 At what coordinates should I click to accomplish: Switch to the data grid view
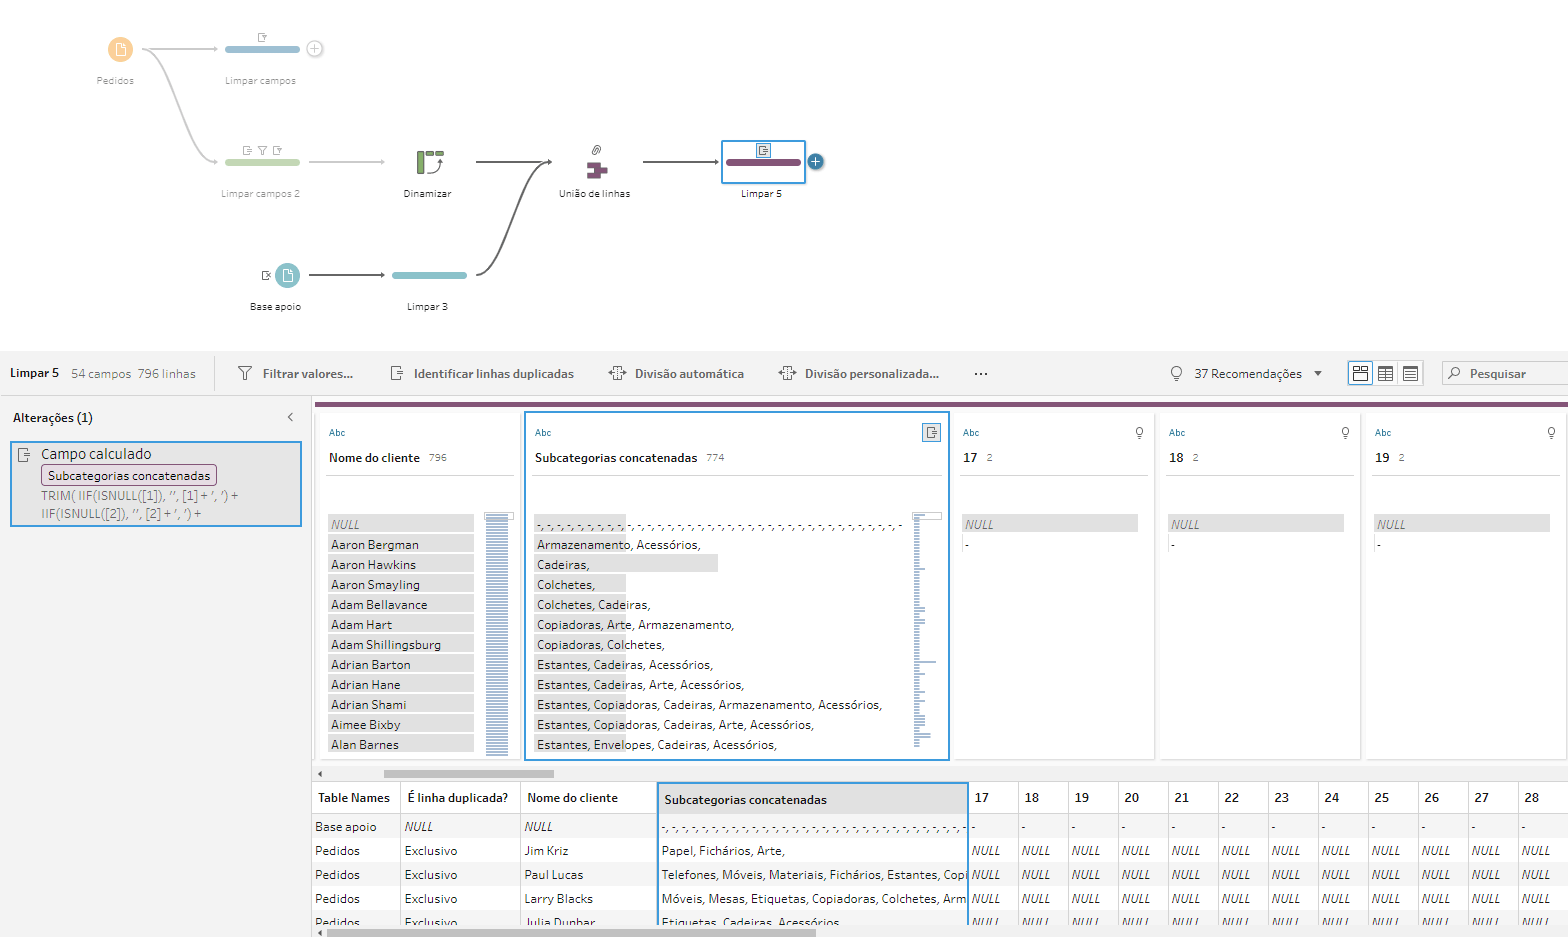point(1385,373)
